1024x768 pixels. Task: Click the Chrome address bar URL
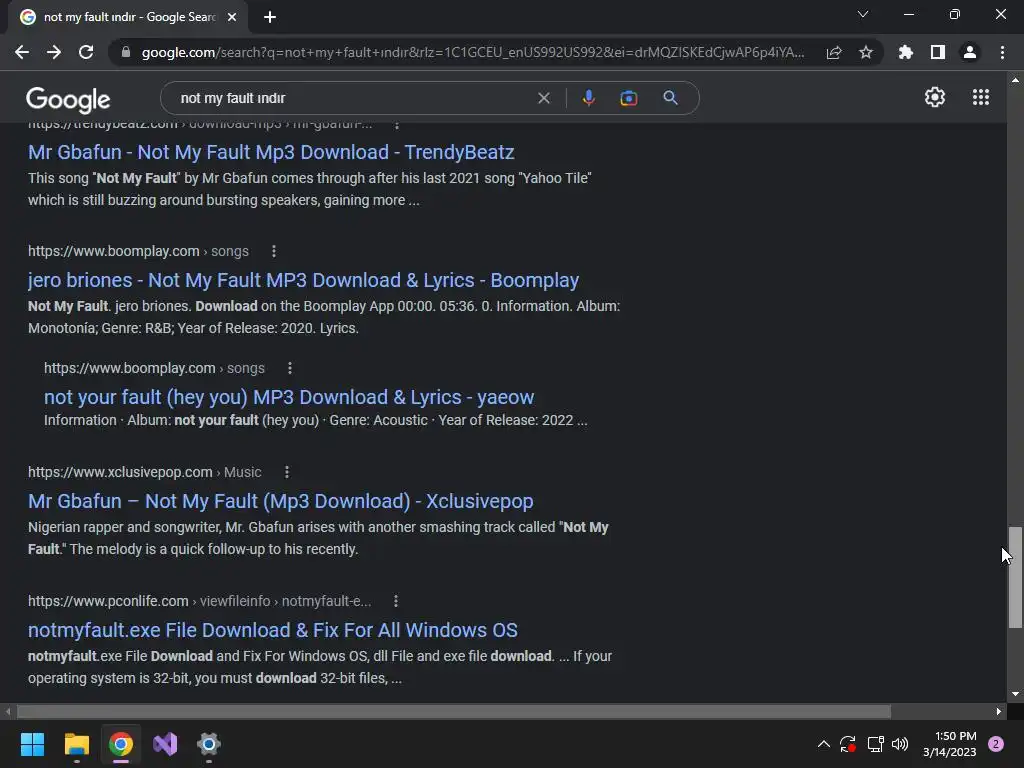coord(473,52)
